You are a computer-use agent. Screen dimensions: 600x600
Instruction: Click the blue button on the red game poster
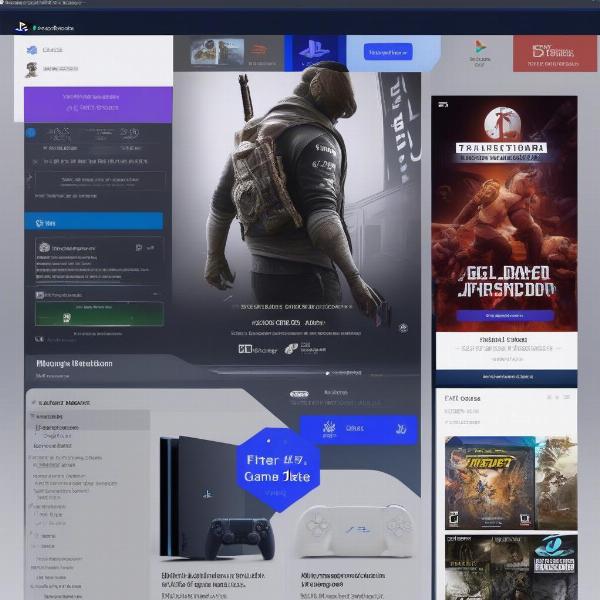coord(505,316)
